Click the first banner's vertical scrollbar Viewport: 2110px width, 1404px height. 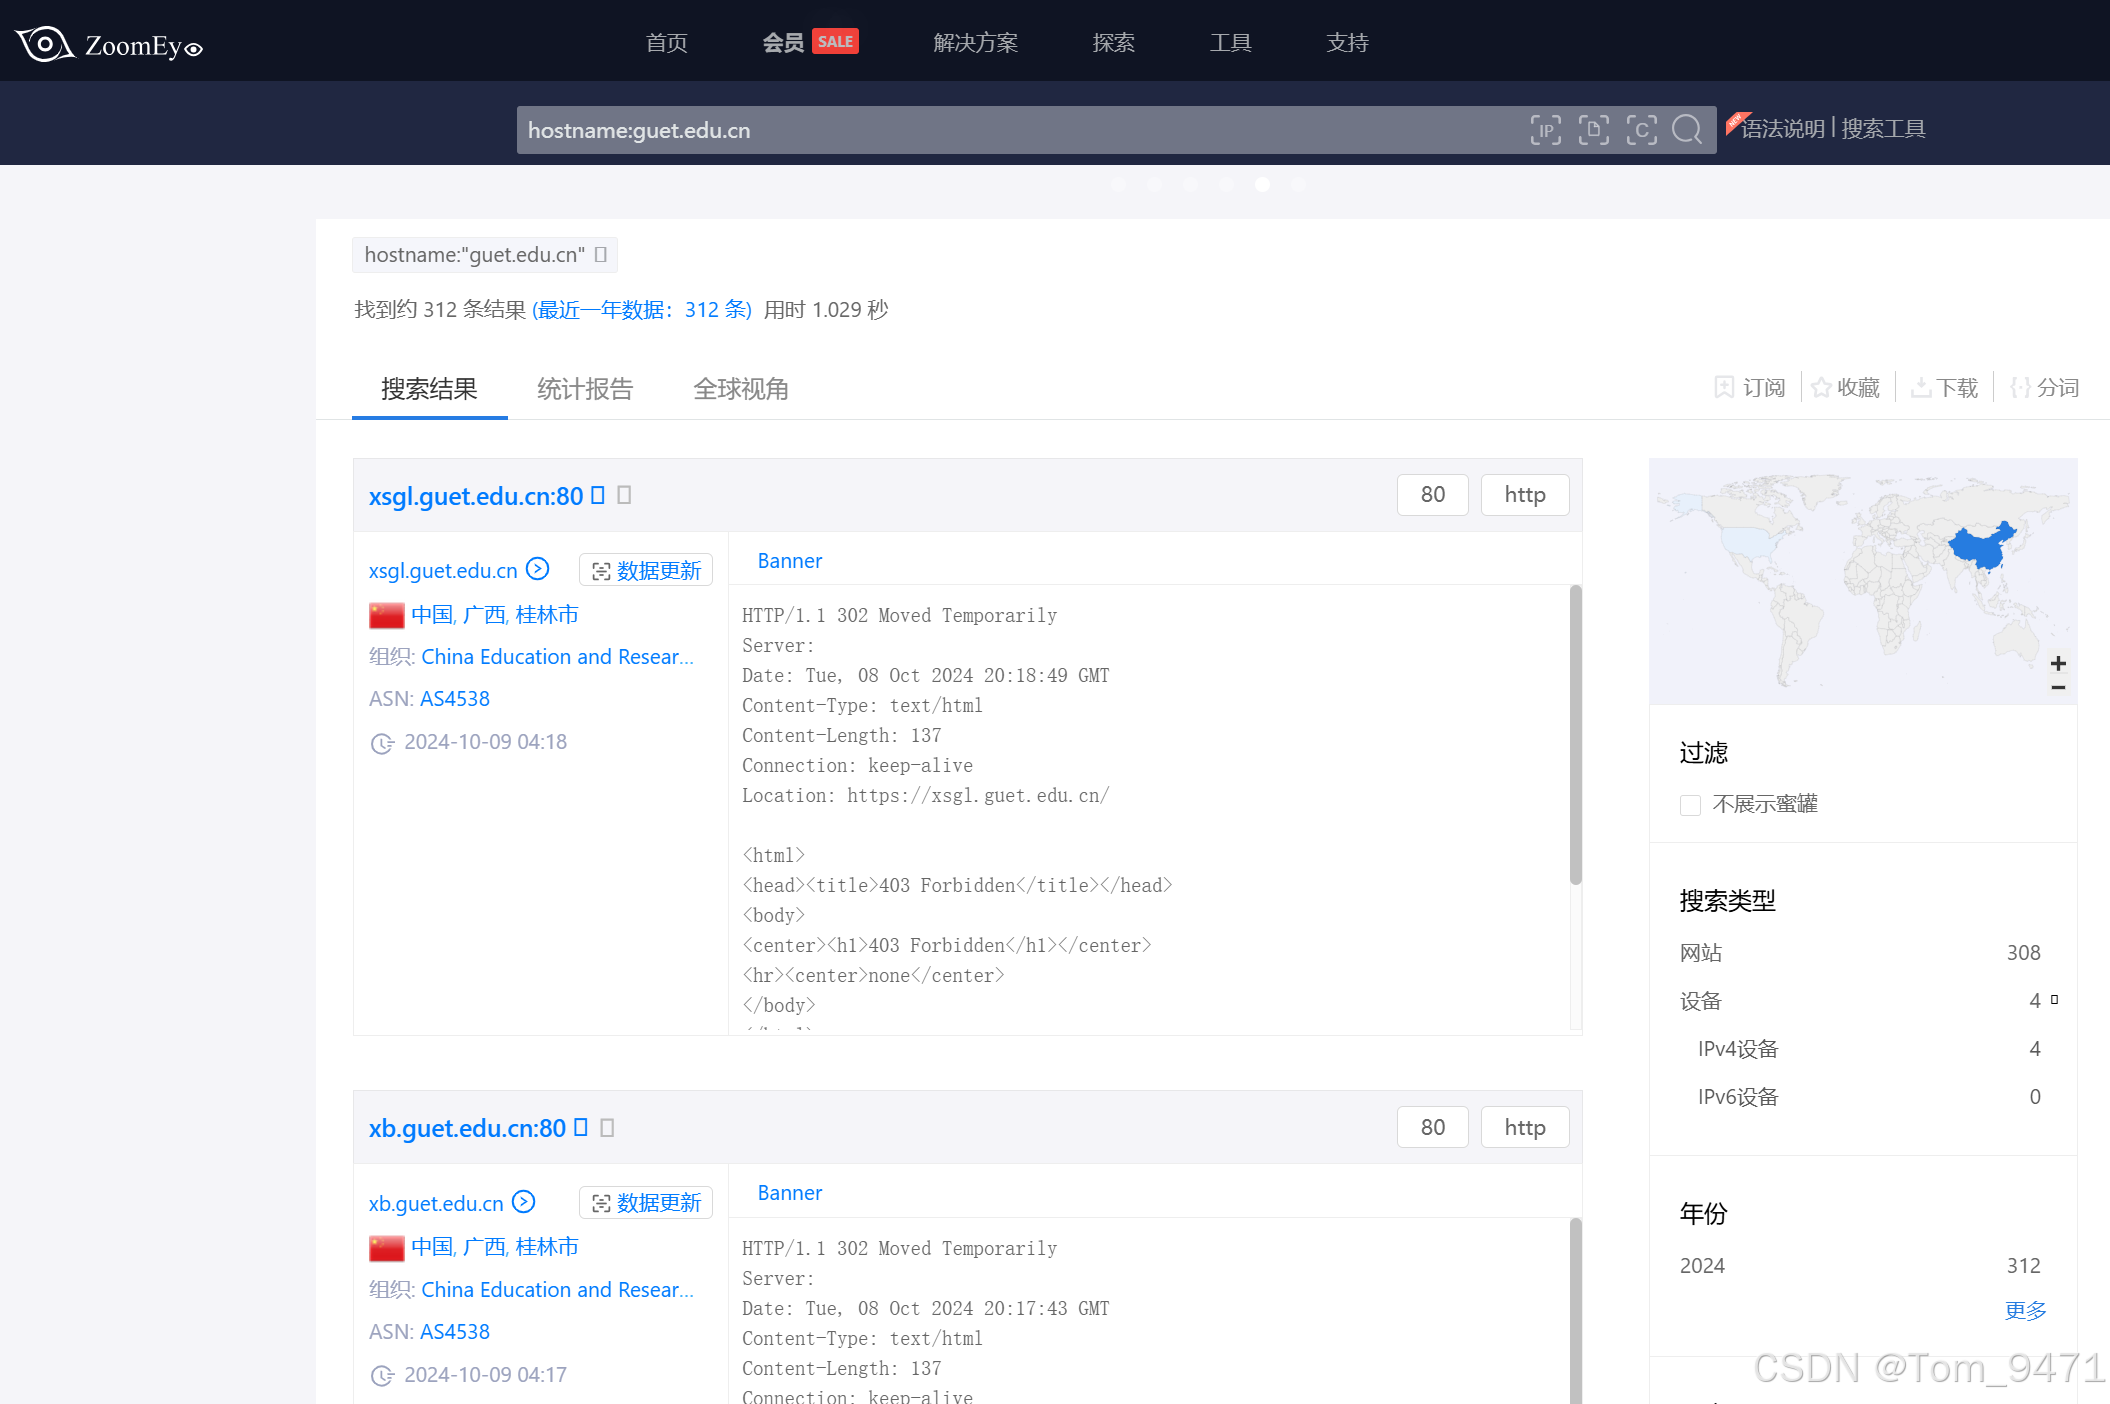[x=1575, y=736]
